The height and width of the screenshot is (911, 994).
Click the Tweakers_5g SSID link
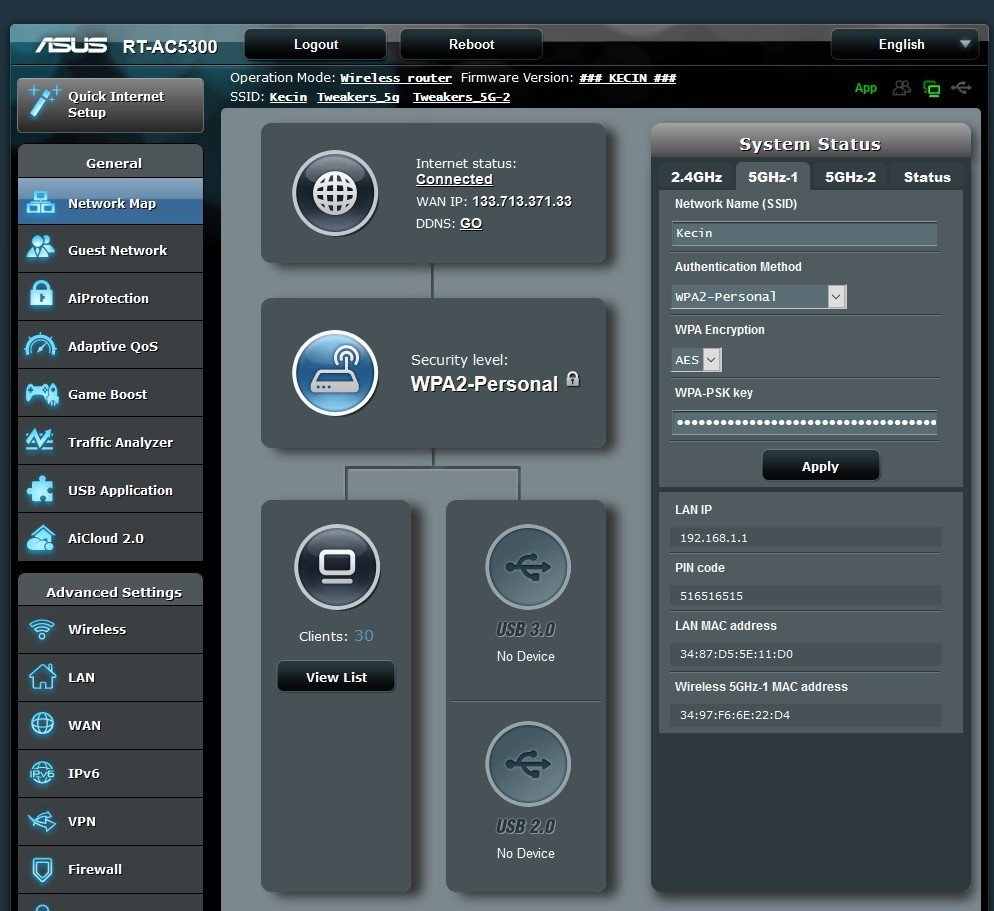358,97
